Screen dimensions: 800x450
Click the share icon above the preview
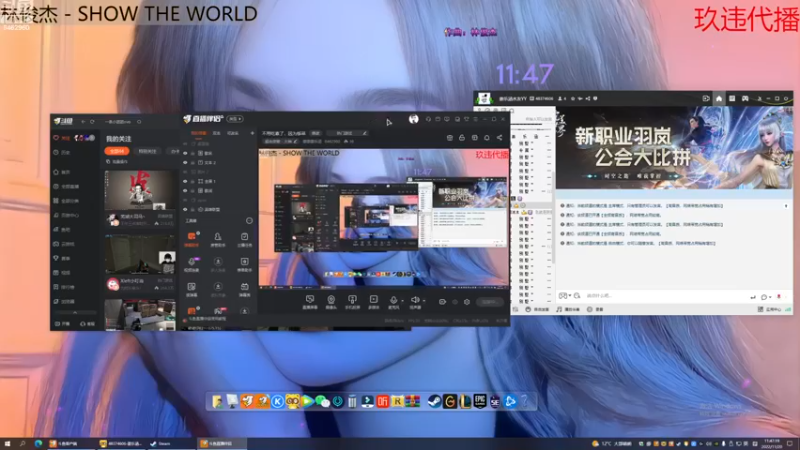(499, 138)
